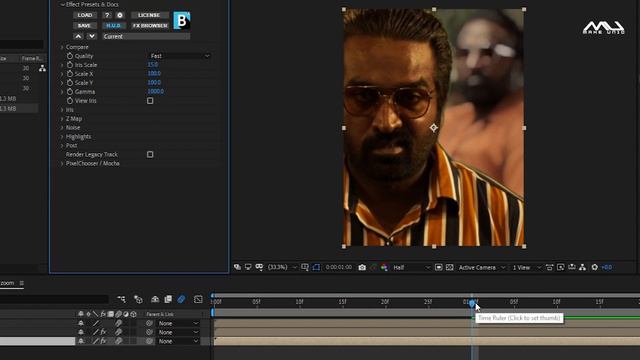Click the Iris Scale value
Screen dimensions: 640x360
click(x=153, y=64)
